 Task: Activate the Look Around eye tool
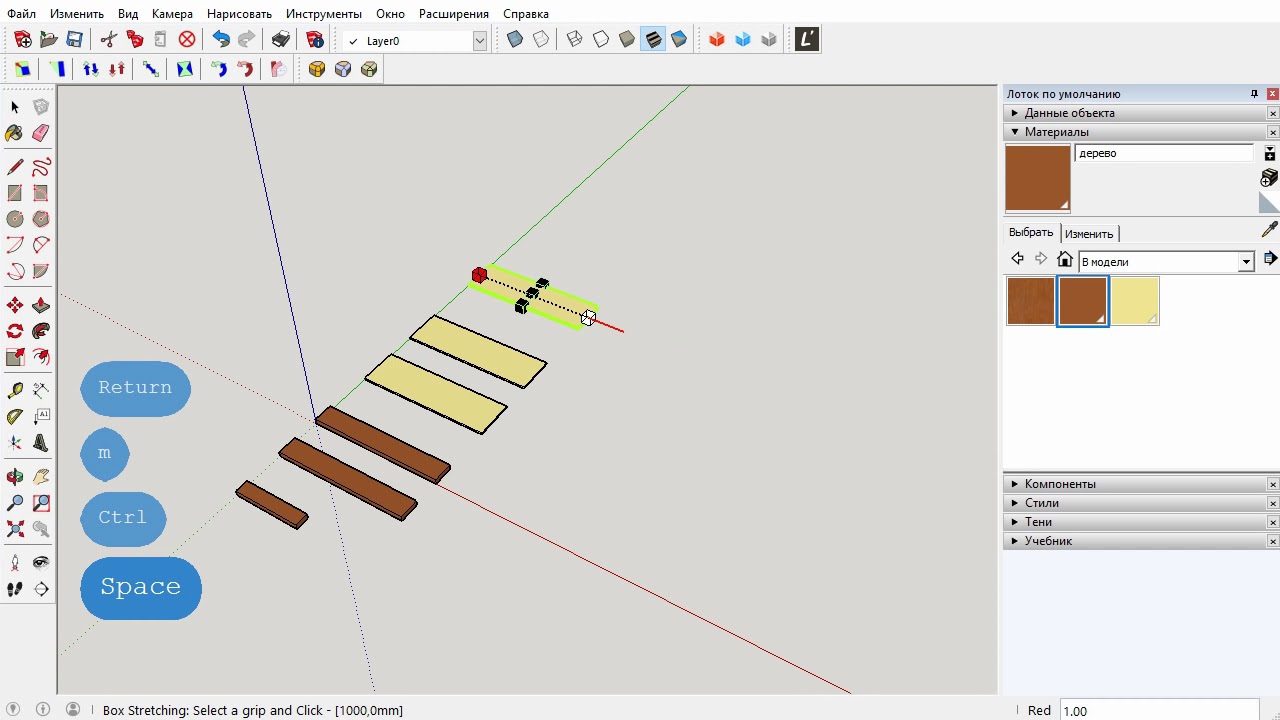click(x=41, y=563)
